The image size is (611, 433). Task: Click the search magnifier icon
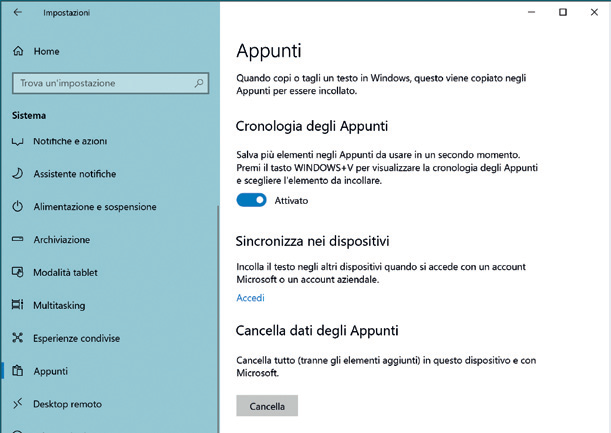tap(199, 83)
